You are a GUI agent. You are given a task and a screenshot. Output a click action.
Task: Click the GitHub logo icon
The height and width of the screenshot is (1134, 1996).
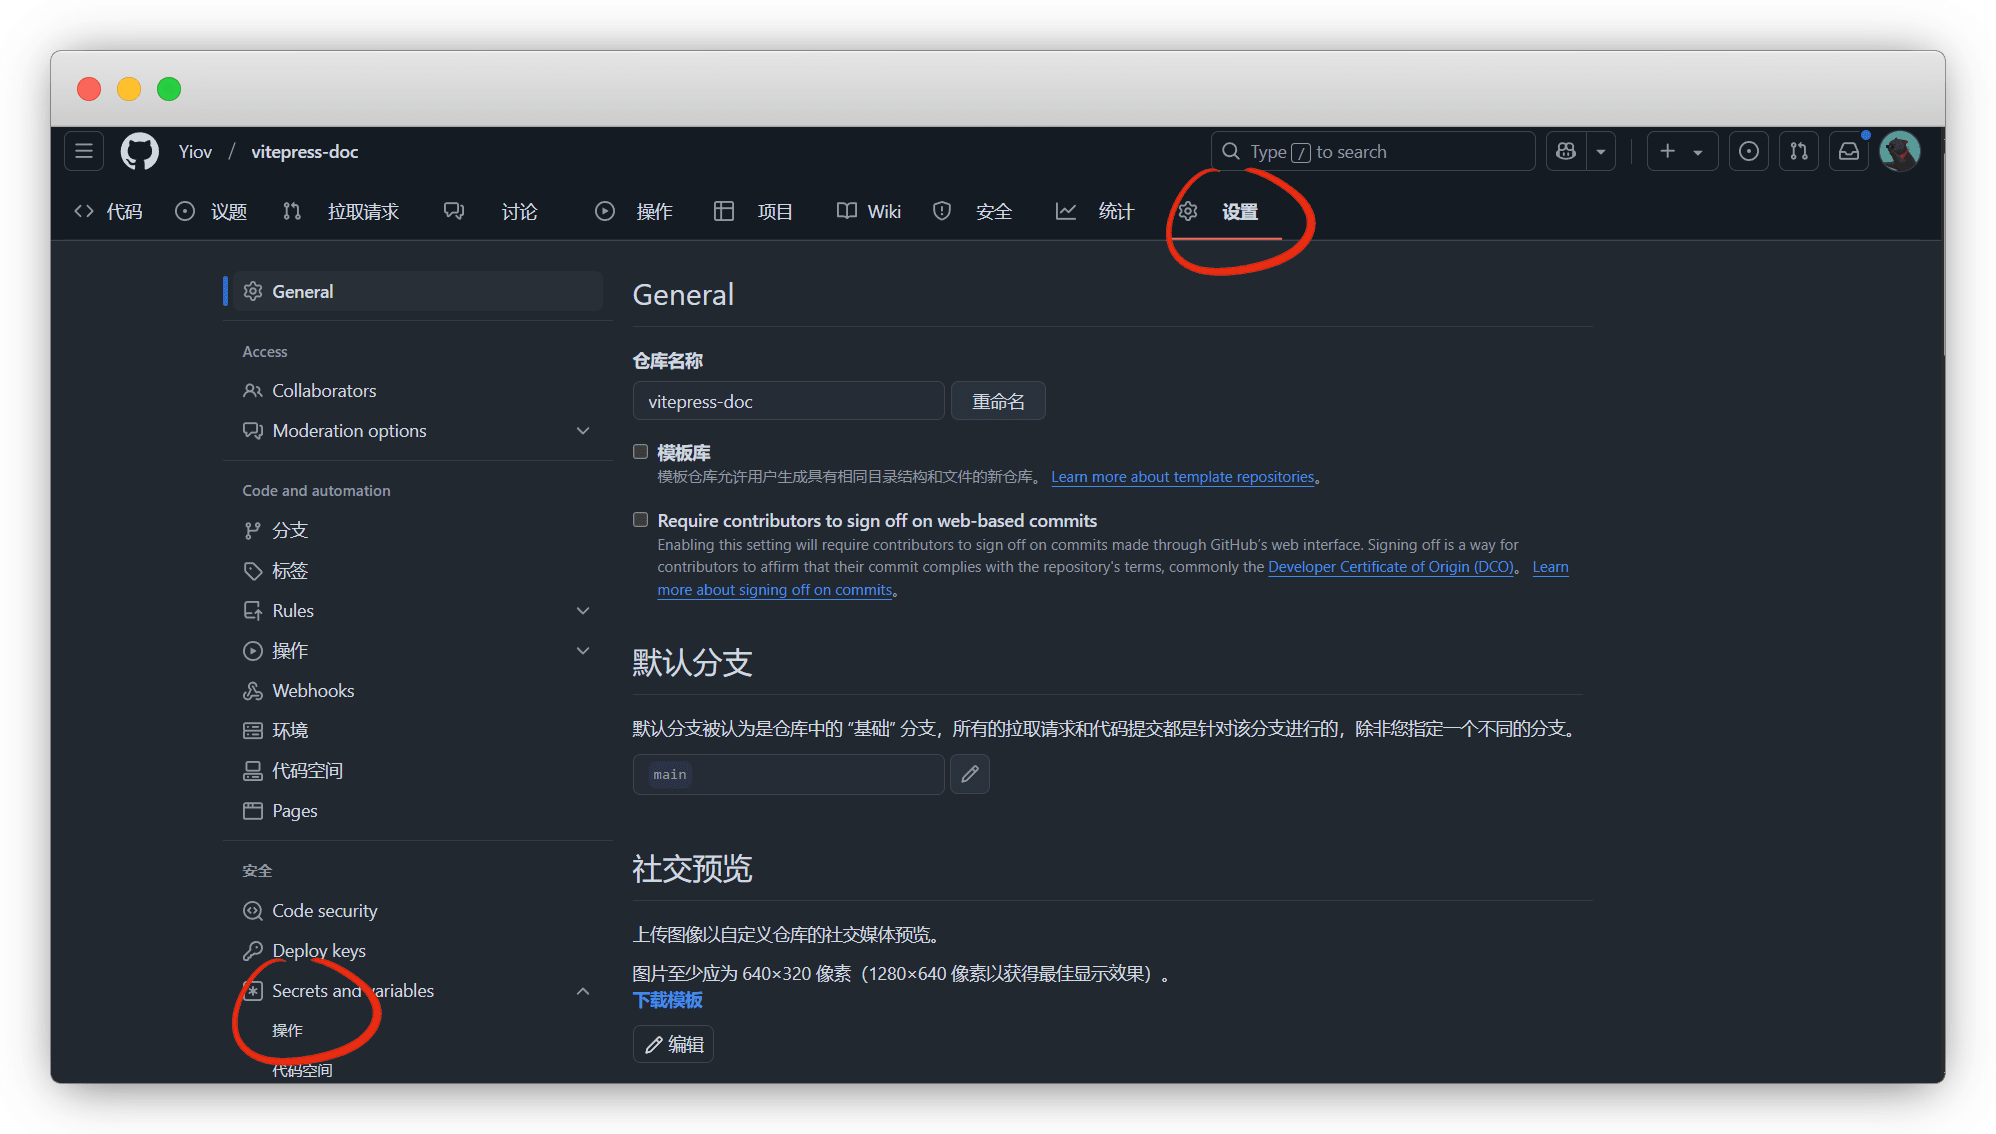pos(139,151)
